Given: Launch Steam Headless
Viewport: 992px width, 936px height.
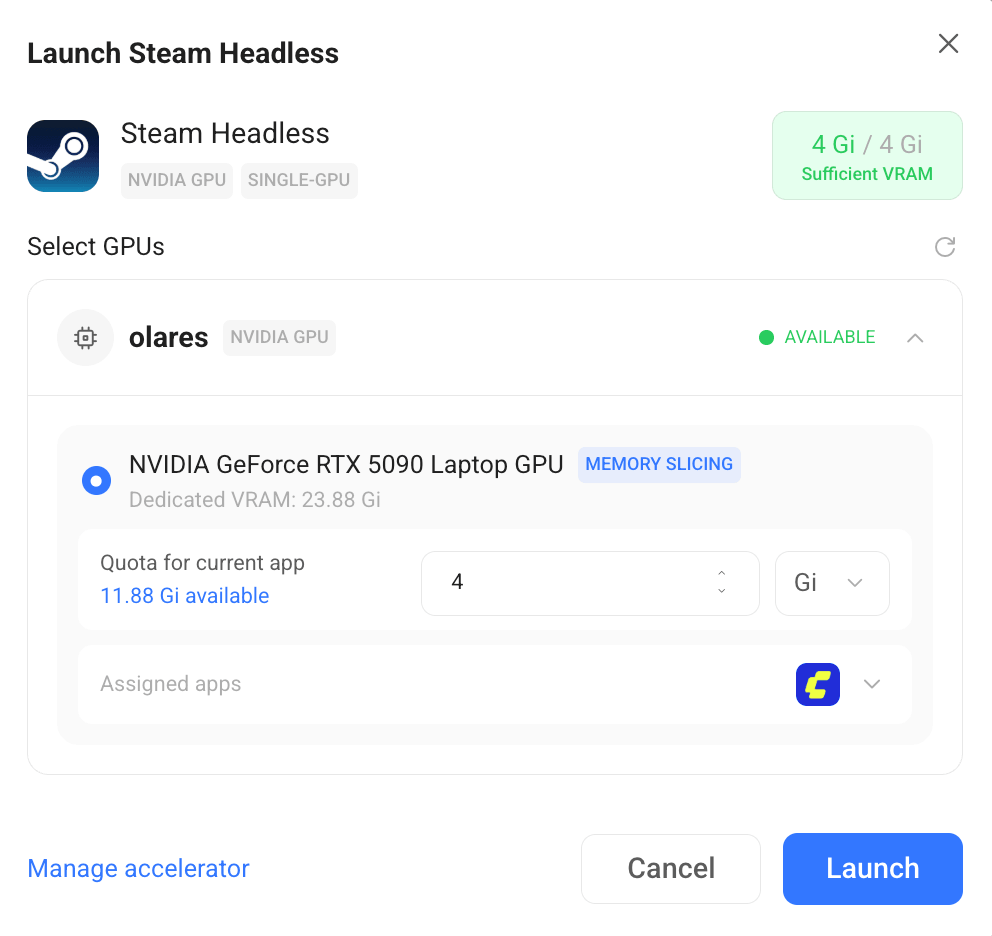Looking at the screenshot, I should point(872,868).
